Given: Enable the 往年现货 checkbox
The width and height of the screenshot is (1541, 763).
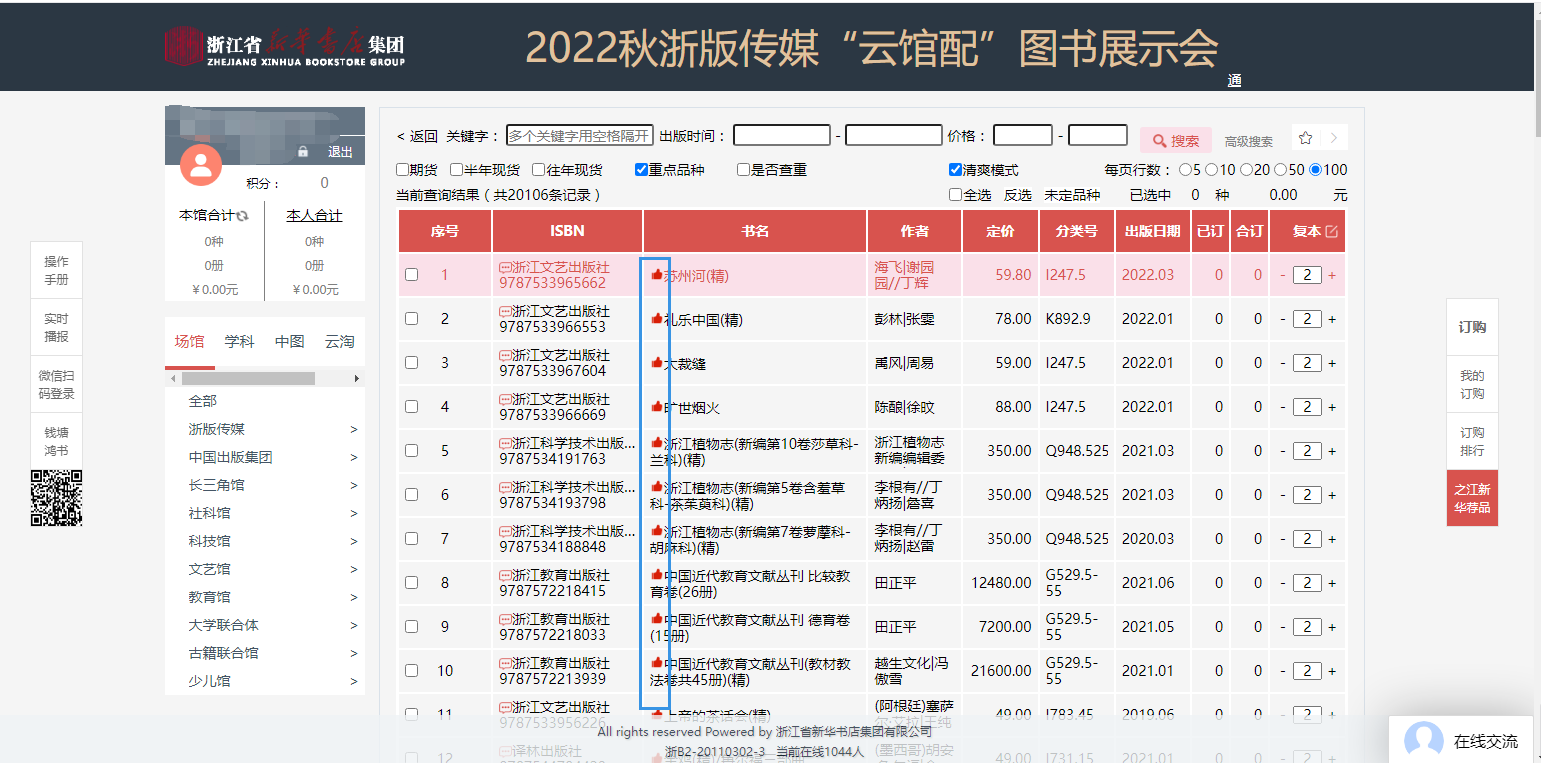Looking at the screenshot, I should (539, 170).
